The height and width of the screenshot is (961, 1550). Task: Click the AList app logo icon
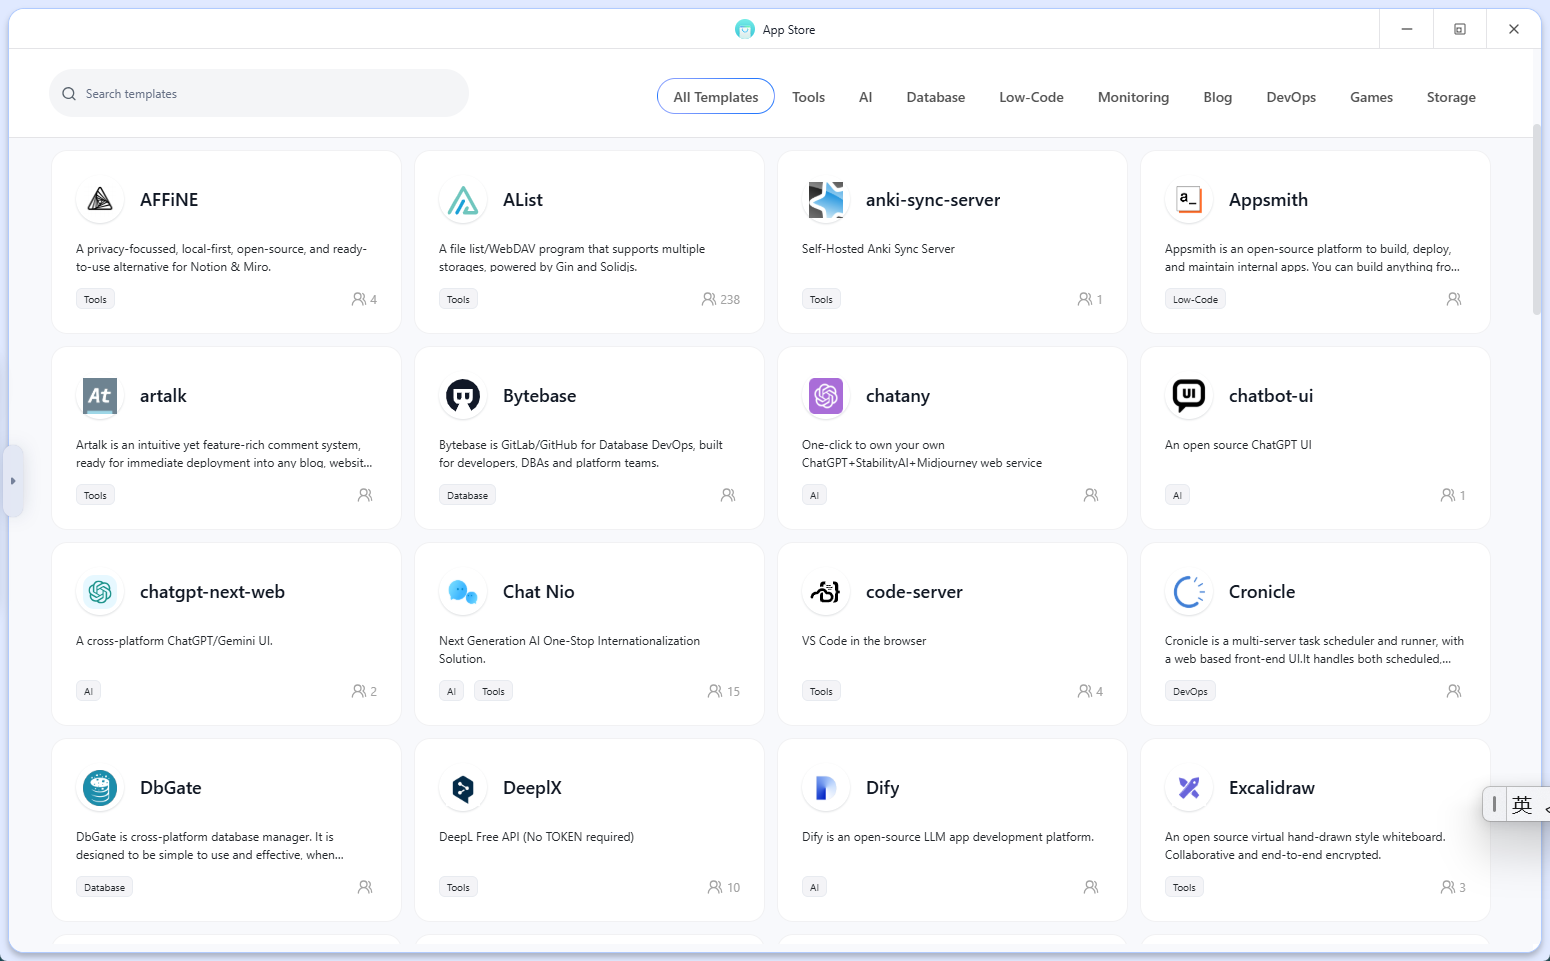pos(463,200)
